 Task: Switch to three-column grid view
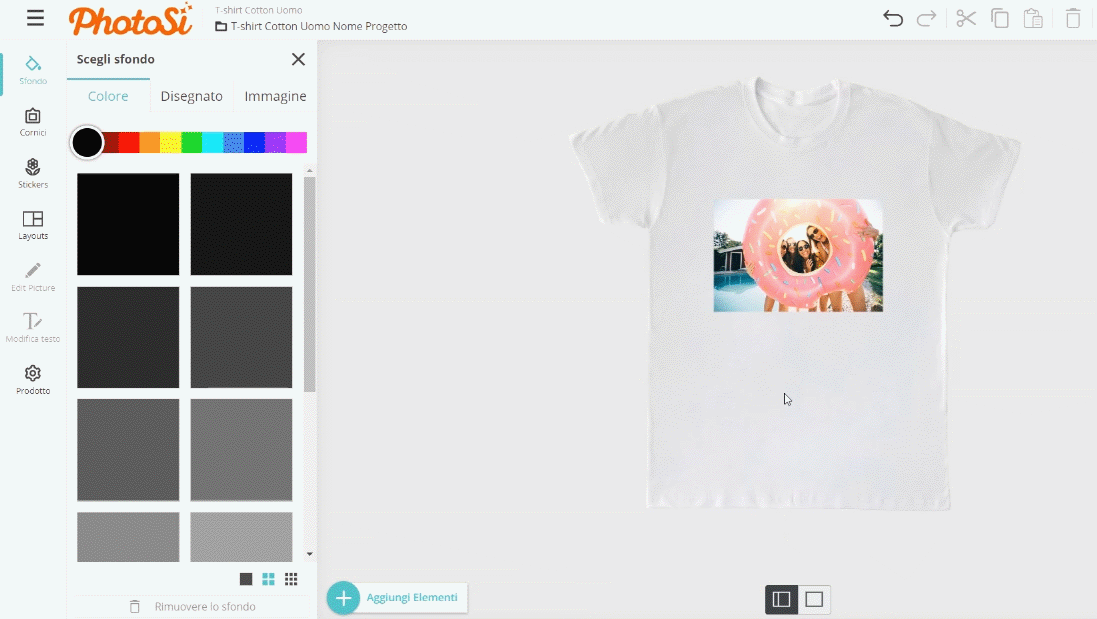[291, 579]
